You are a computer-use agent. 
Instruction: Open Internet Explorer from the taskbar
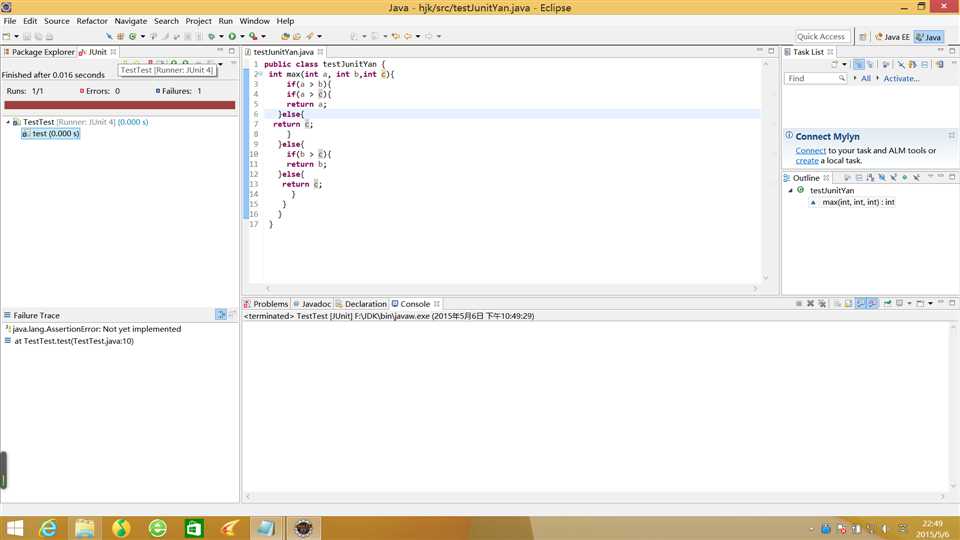[x=48, y=528]
